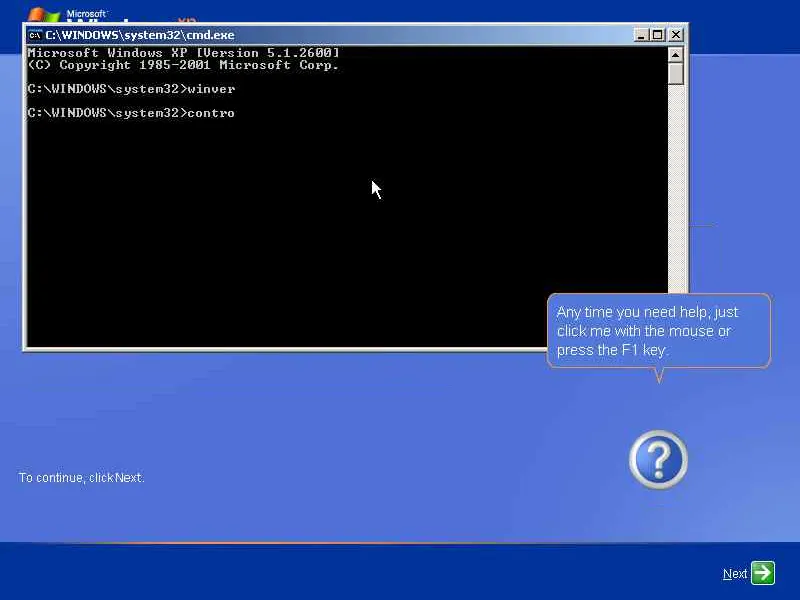
Task: Click the scrollbar up arrow in cmd window
Action: [676, 55]
